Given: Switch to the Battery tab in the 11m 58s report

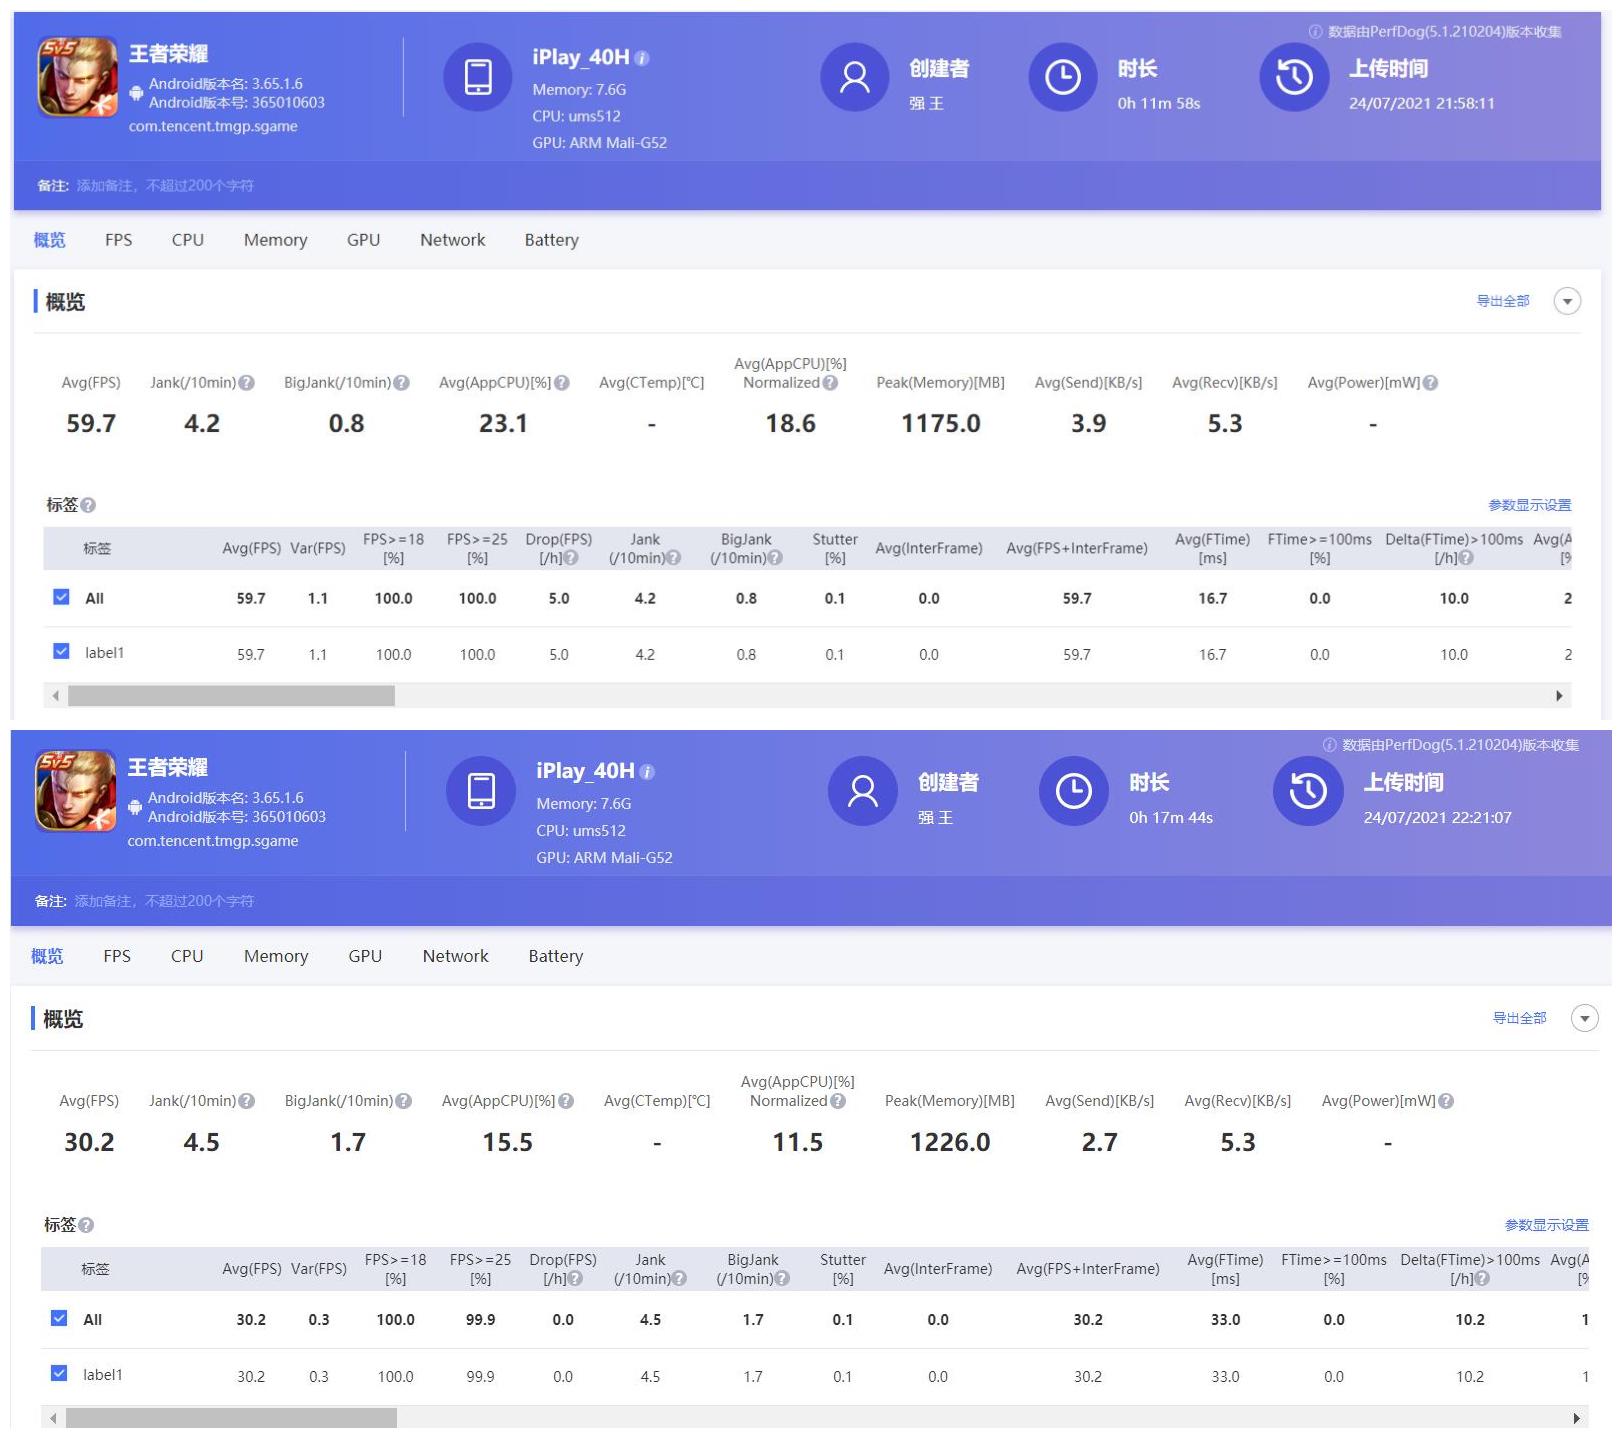Looking at the screenshot, I should (552, 240).
